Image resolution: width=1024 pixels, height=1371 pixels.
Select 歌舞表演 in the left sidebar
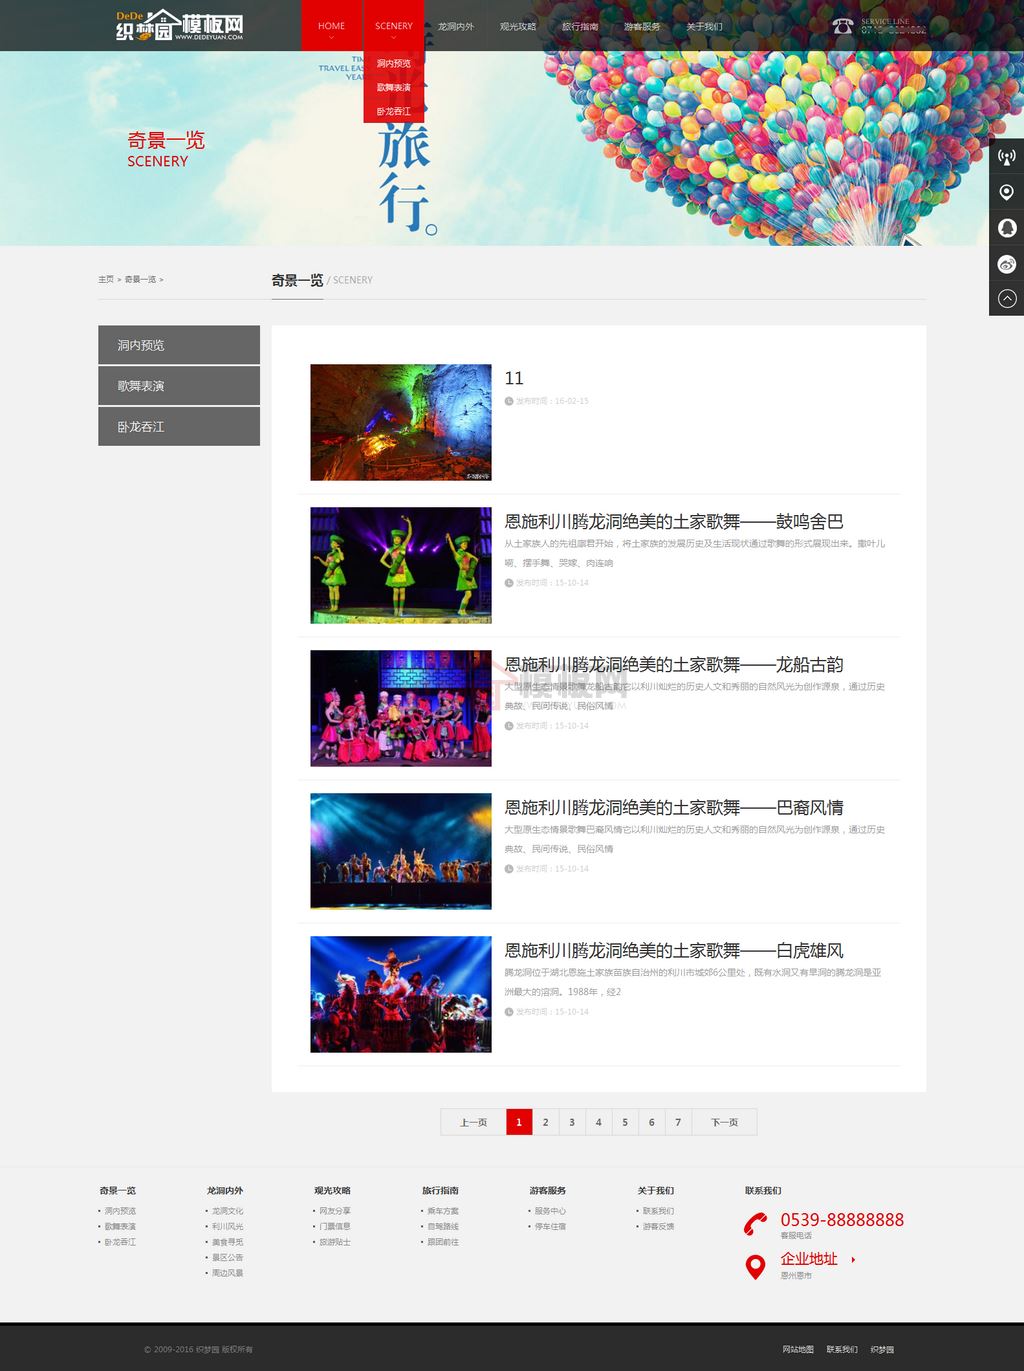pos(178,386)
